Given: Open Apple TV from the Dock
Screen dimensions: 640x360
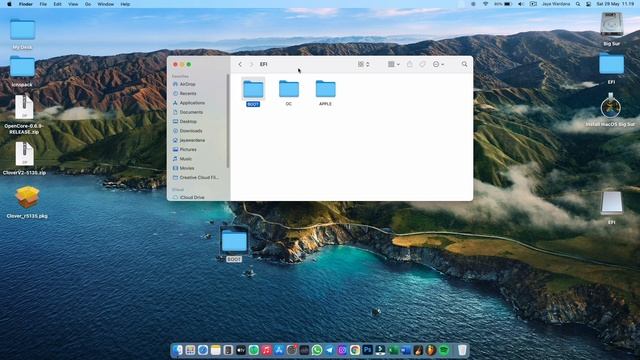Looking at the screenshot, I should pyautogui.click(x=241, y=350).
